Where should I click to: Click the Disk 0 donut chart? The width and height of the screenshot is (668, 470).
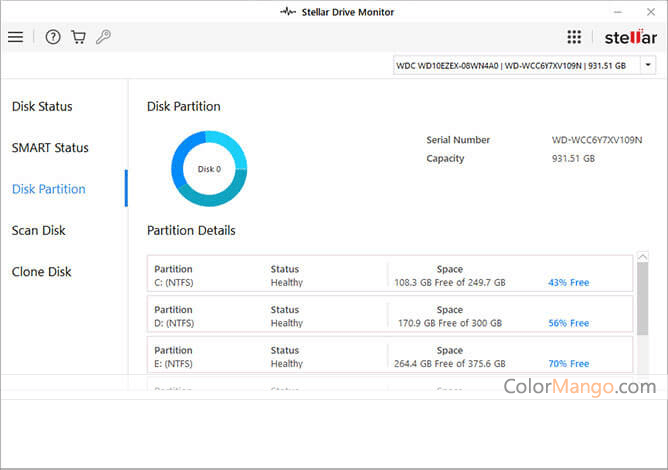pyautogui.click(x=209, y=169)
